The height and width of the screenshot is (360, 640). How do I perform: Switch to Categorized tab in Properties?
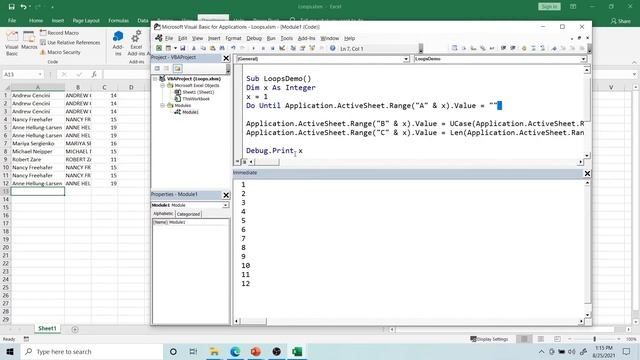(x=188, y=214)
